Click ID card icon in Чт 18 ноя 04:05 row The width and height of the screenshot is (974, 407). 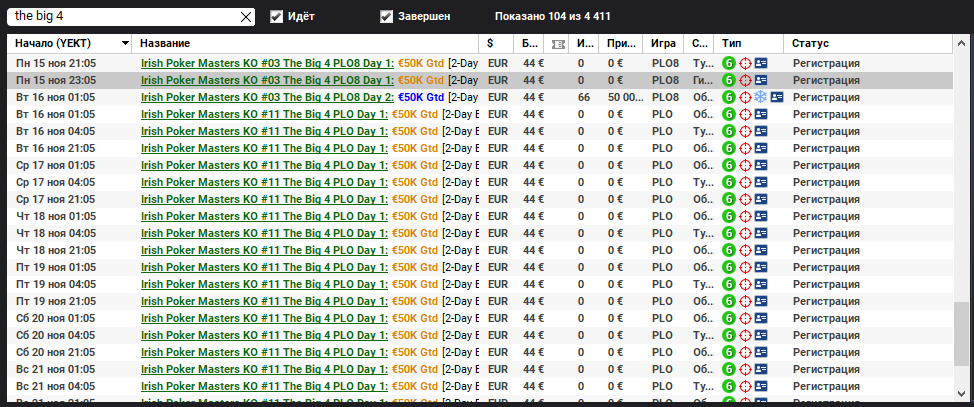(761, 233)
